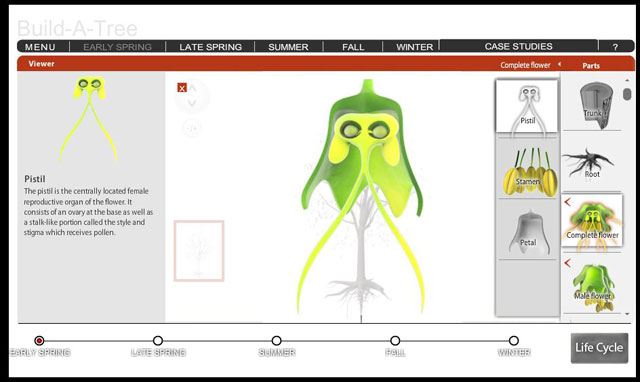Open the help question mark icon
The image size is (640, 382).
point(615,47)
